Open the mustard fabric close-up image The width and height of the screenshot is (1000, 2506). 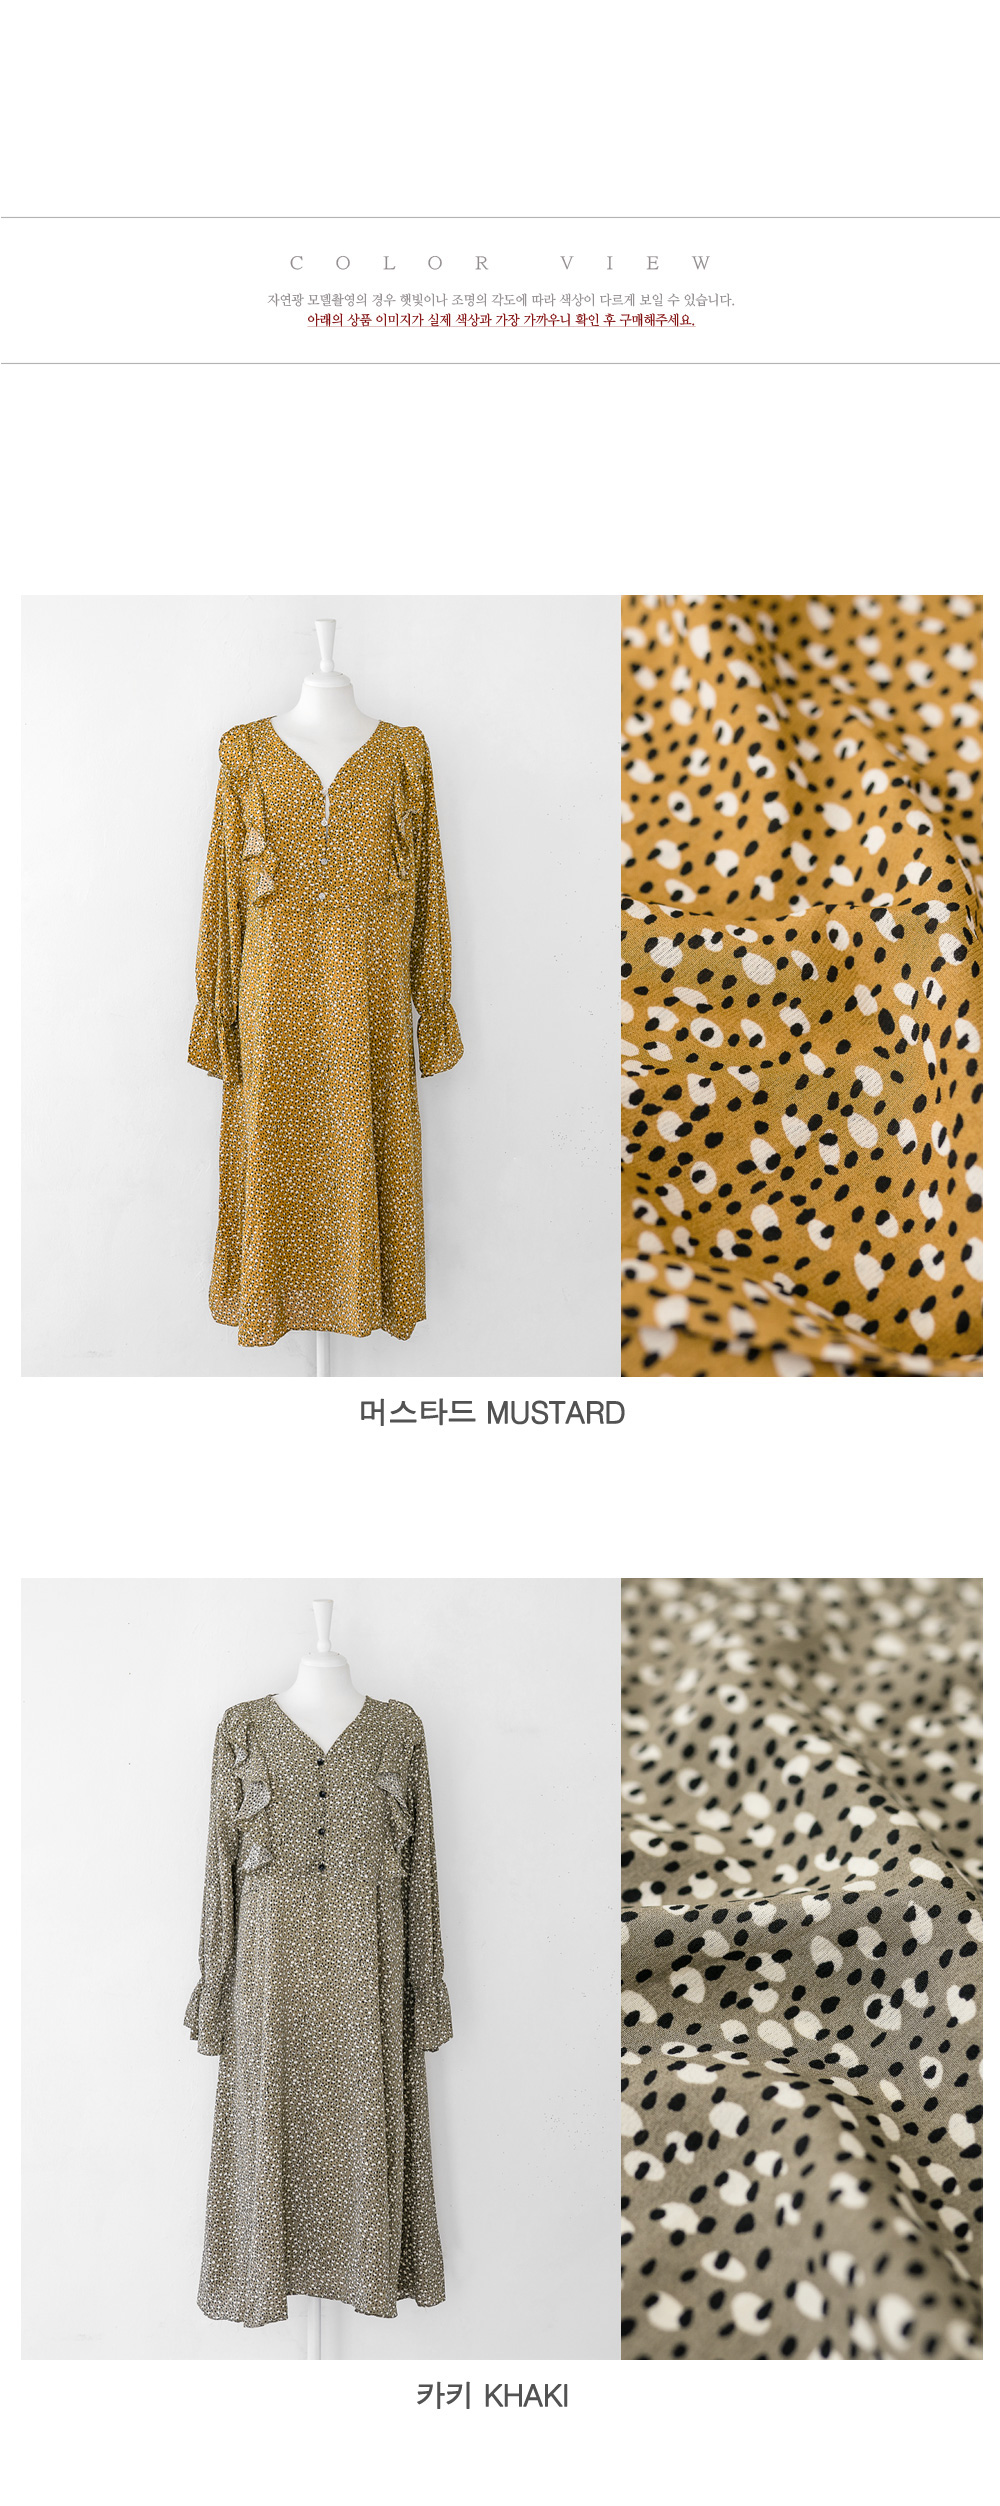coord(802,985)
